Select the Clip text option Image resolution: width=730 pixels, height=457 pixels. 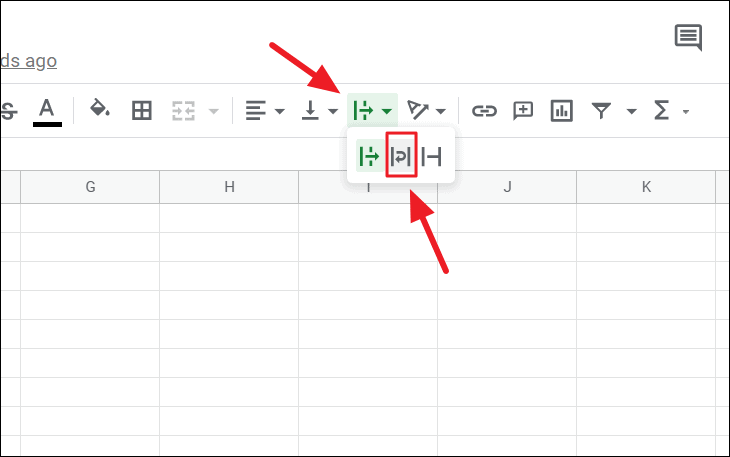coord(432,157)
